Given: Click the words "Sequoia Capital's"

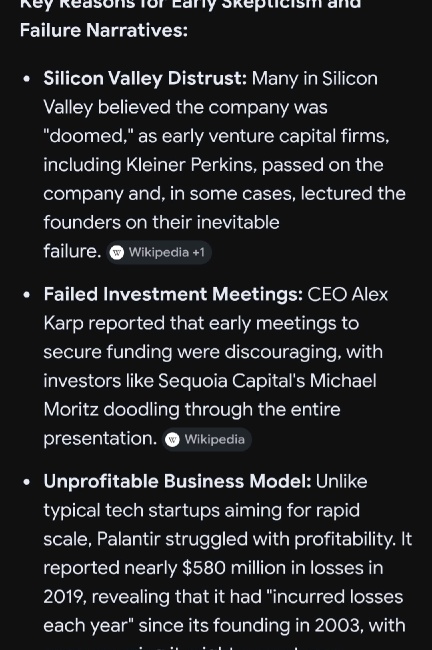Looking at the screenshot, I should [231, 381].
